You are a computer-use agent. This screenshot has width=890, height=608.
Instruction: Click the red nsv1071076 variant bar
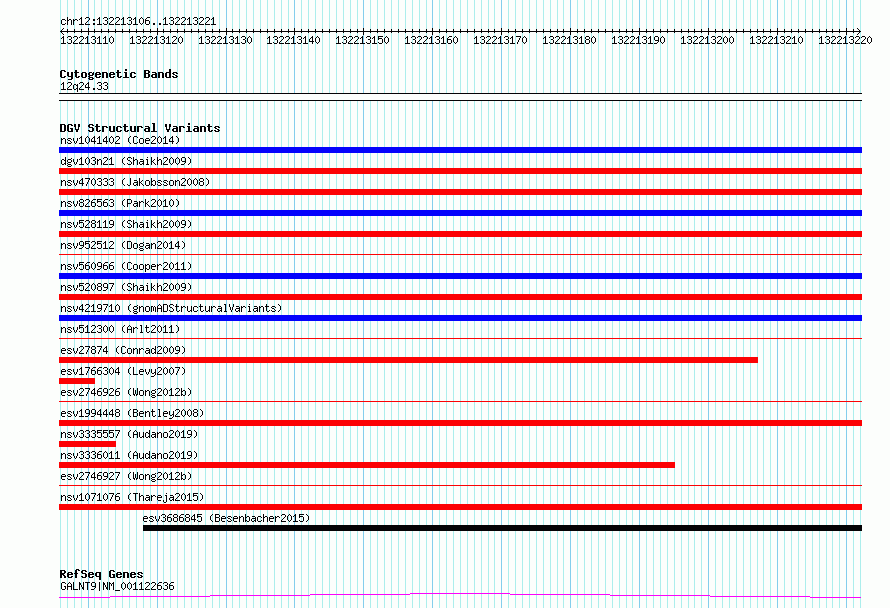click(460, 507)
